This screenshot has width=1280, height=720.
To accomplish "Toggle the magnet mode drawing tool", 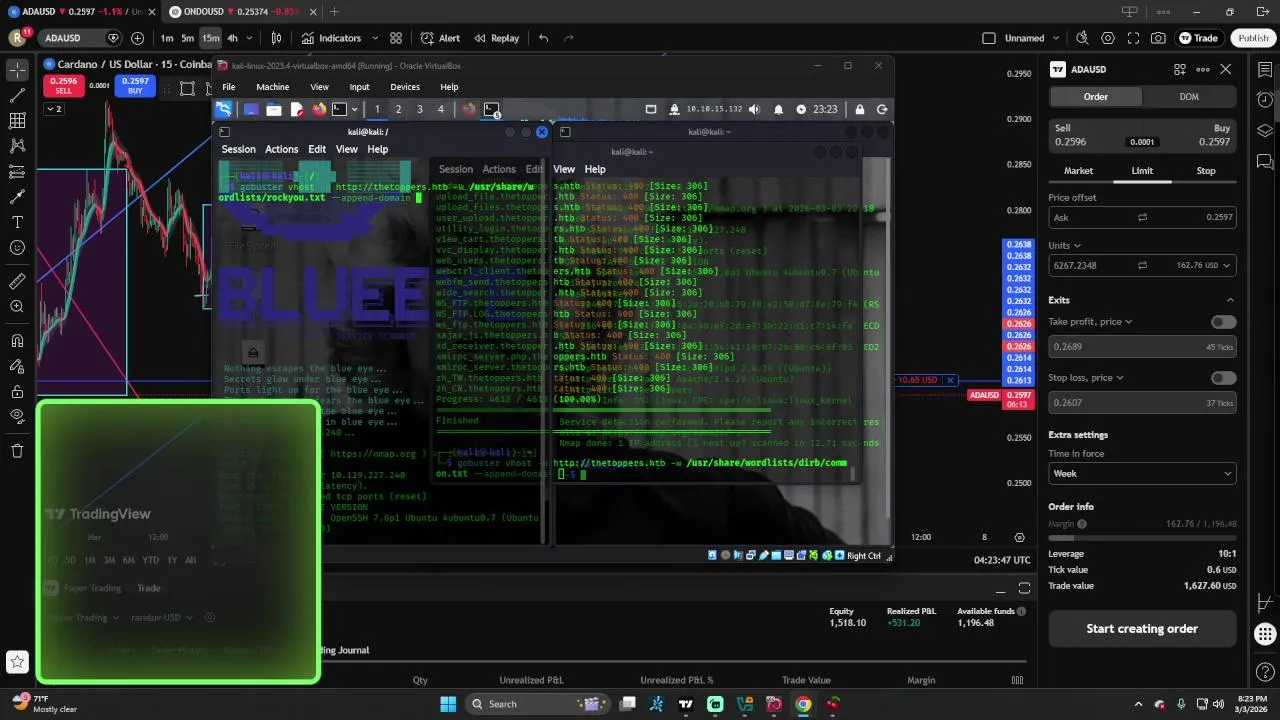I will (x=17, y=341).
